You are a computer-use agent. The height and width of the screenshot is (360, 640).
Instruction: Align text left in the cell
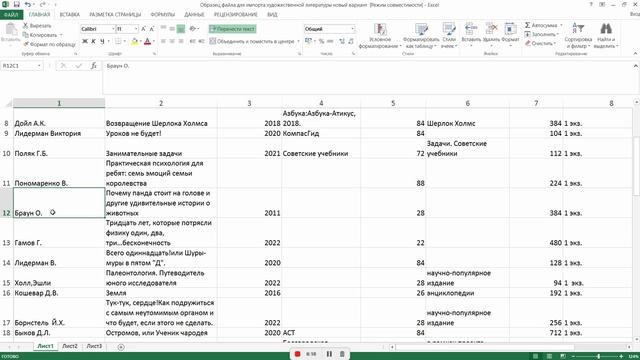click(x=163, y=41)
